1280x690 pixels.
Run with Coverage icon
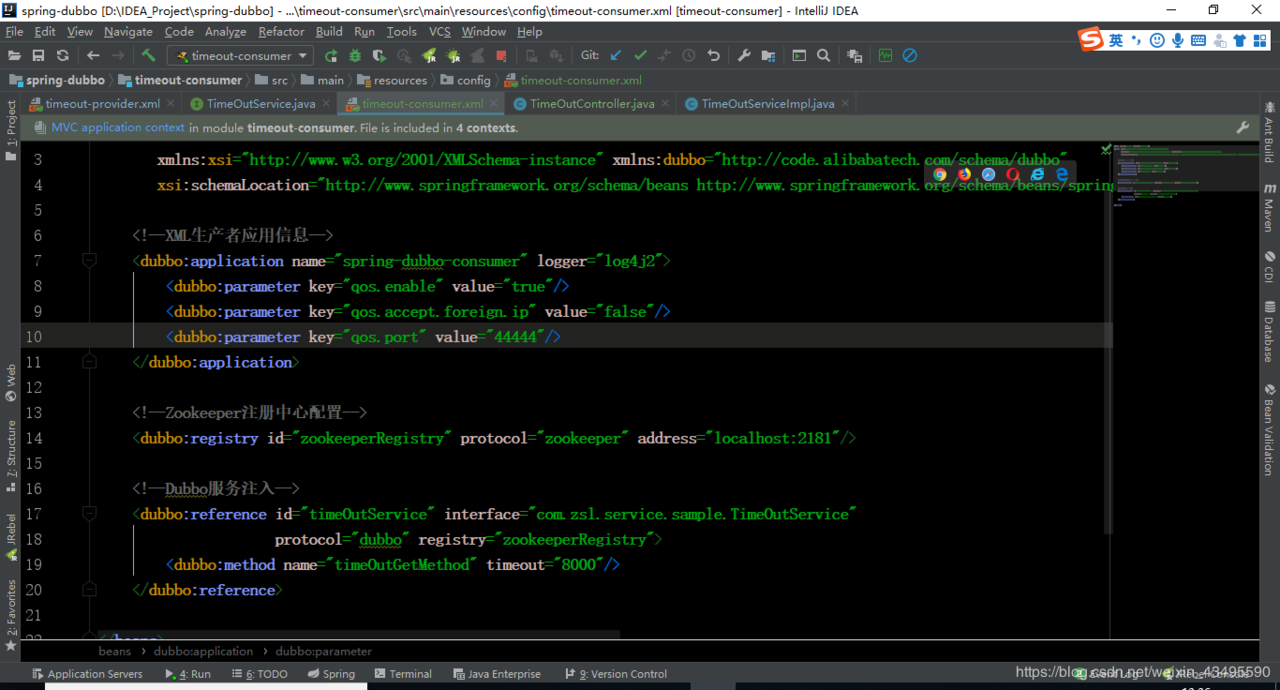coord(380,56)
